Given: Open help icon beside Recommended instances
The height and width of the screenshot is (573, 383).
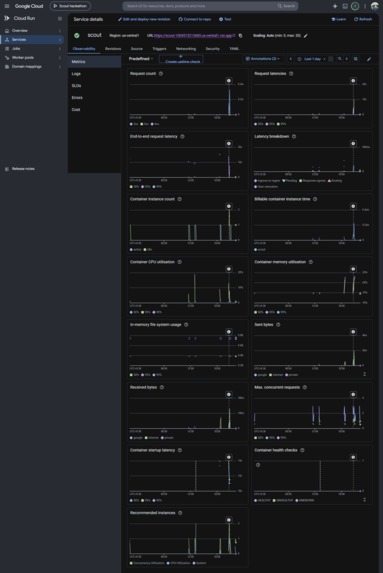Looking at the screenshot, I should pos(180,513).
